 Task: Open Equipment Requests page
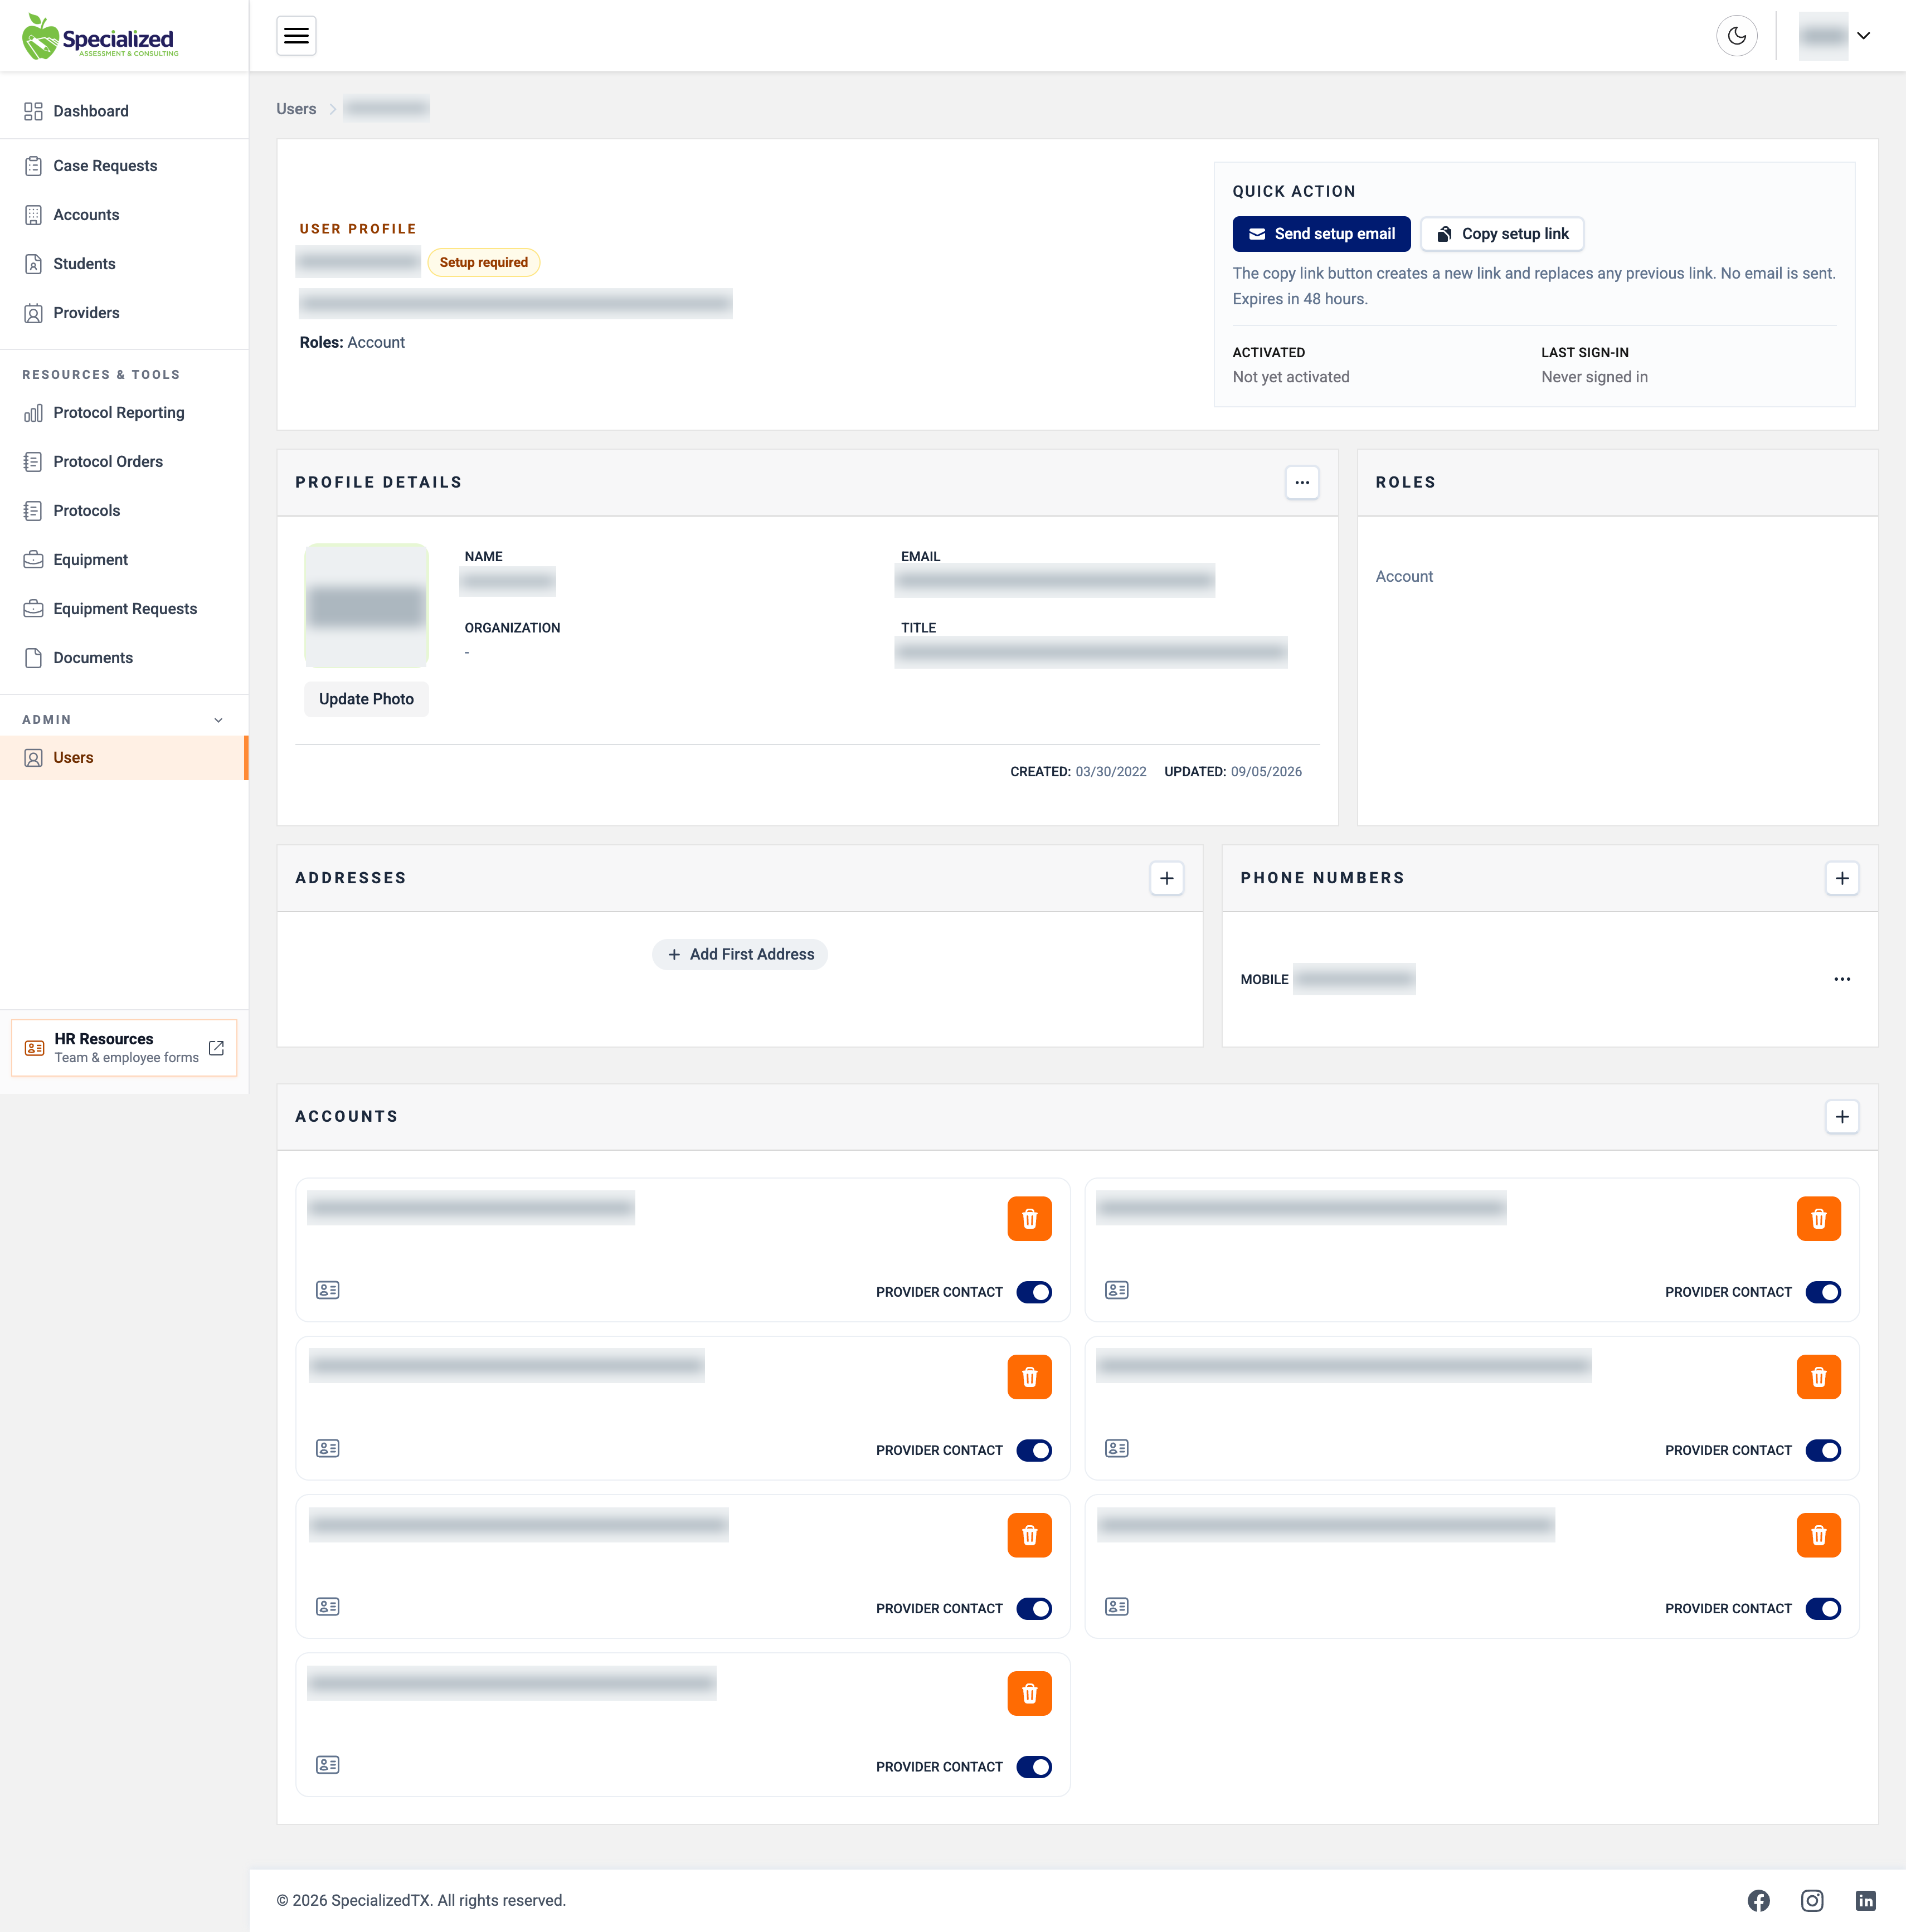124,609
